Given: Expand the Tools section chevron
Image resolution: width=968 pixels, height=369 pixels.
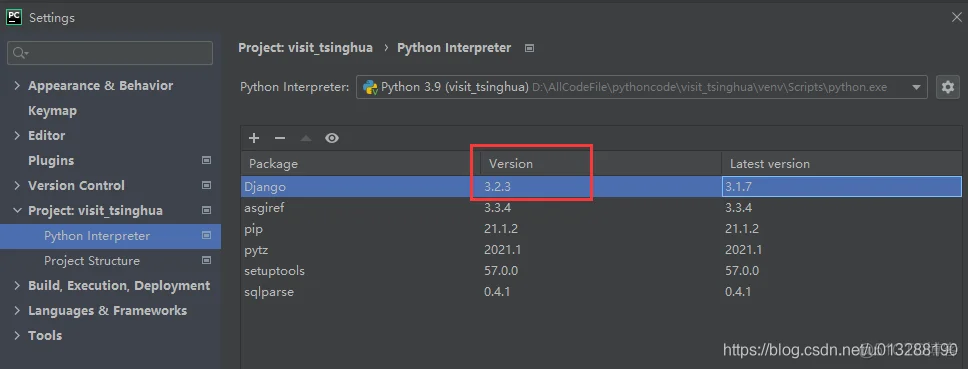Looking at the screenshot, I should [x=17, y=336].
